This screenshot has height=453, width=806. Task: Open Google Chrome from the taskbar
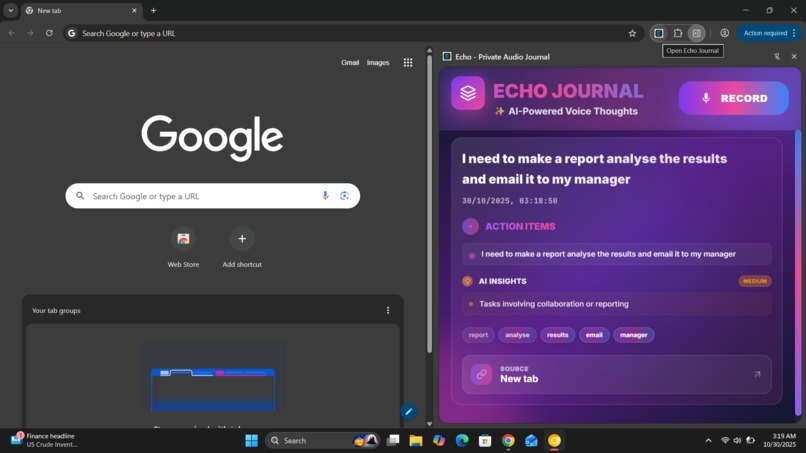click(508, 441)
